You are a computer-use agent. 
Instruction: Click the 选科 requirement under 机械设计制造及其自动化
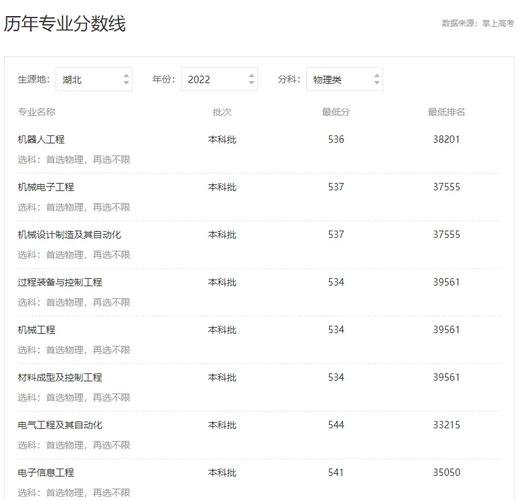pyautogui.click(x=74, y=255)
